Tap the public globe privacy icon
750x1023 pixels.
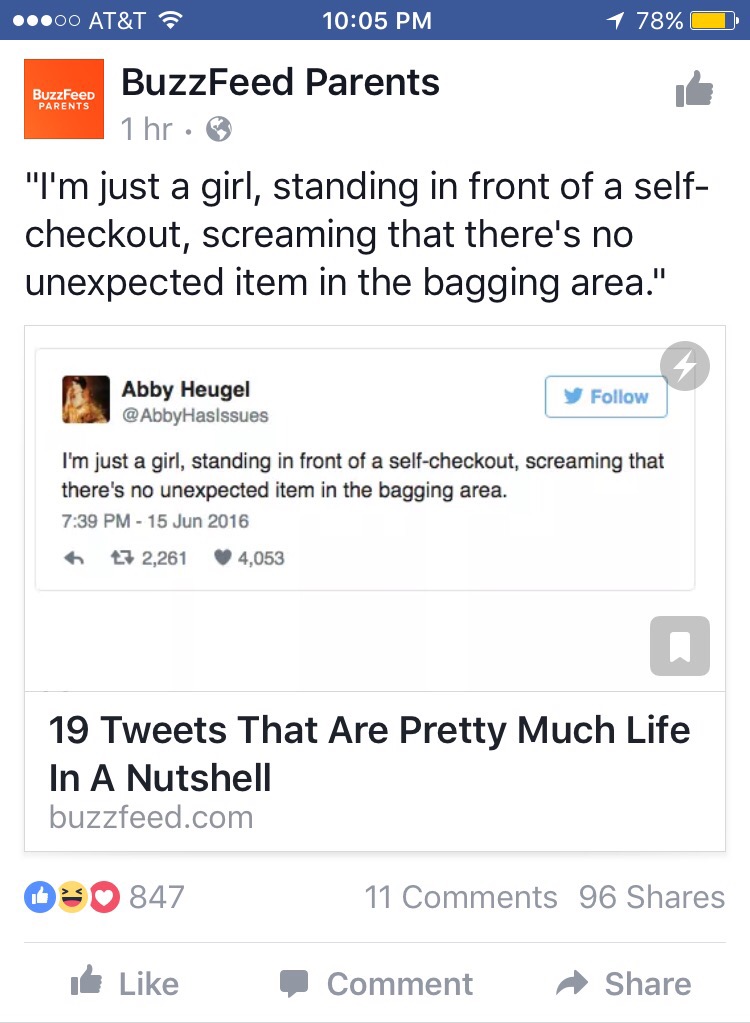tap(217, 129)
